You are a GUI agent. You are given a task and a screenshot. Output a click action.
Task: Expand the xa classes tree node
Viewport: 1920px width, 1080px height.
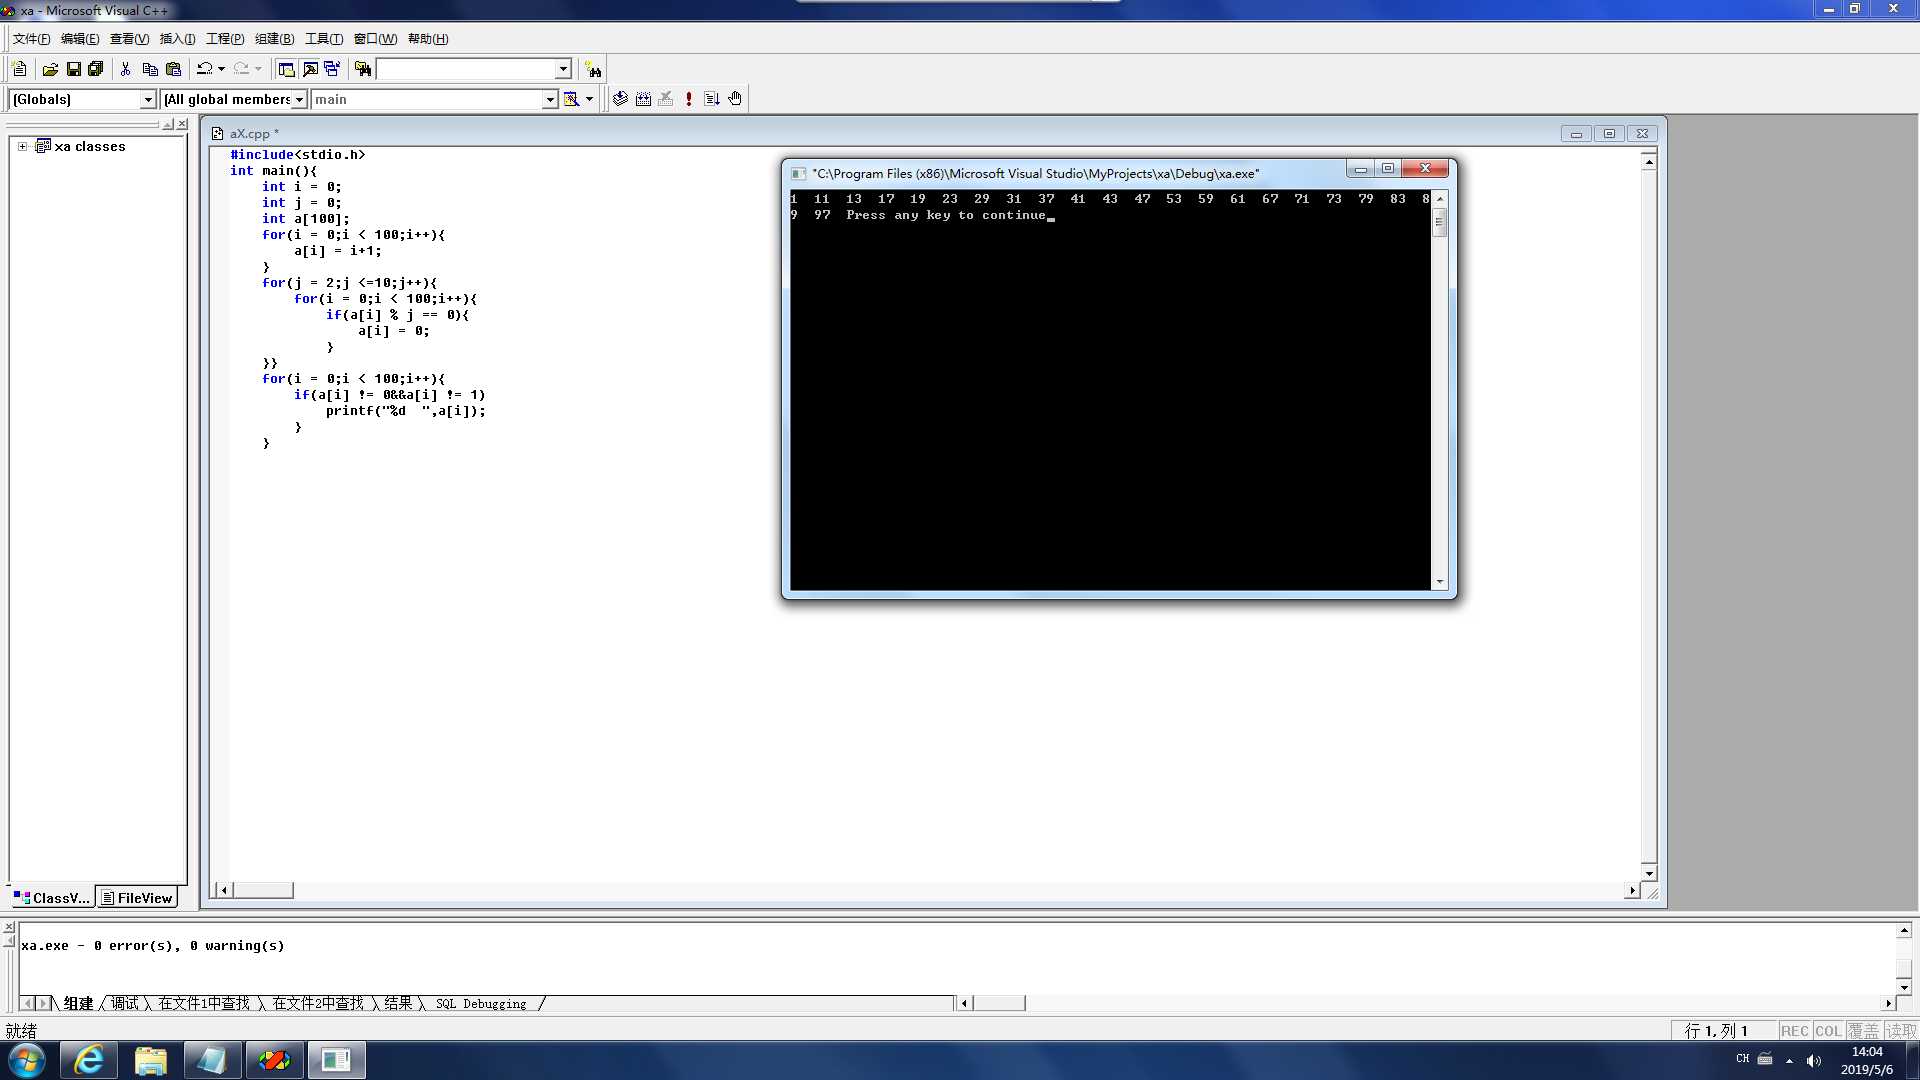click(x=22, y=146)
